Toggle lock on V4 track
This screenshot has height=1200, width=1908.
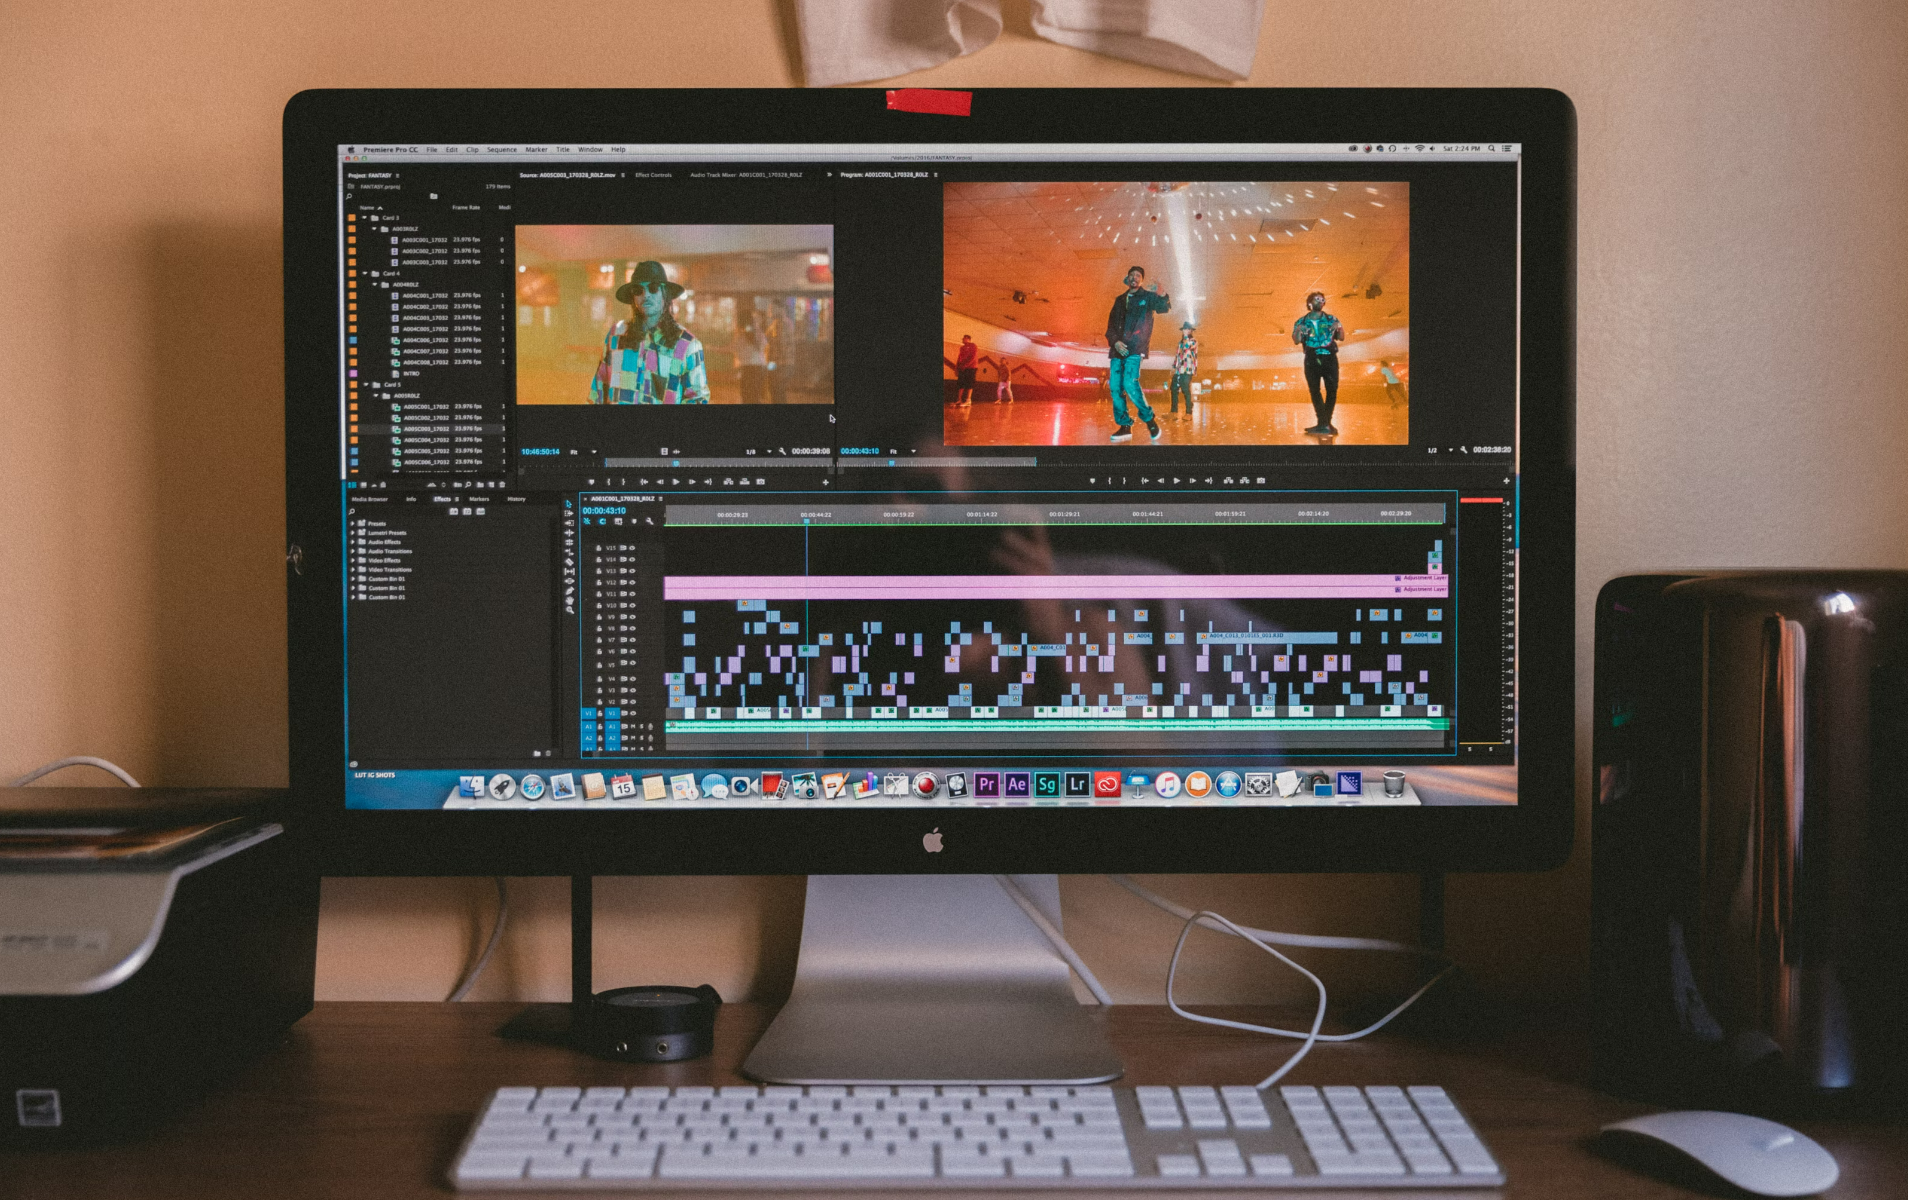tap(599, 679)
